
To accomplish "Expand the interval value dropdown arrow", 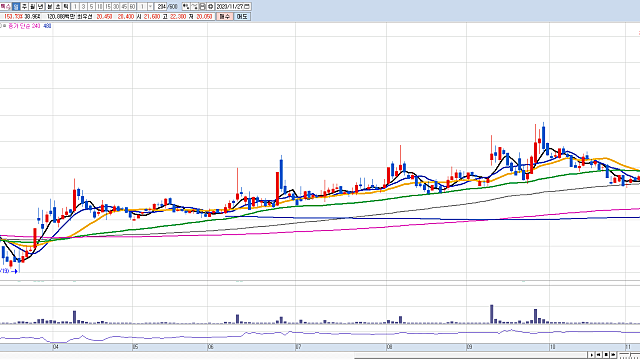I will click(x=151, y=7).
